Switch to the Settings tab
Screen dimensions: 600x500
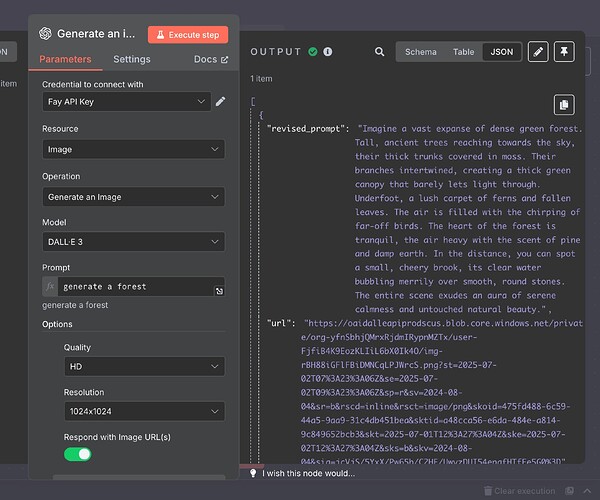[132, 59]
